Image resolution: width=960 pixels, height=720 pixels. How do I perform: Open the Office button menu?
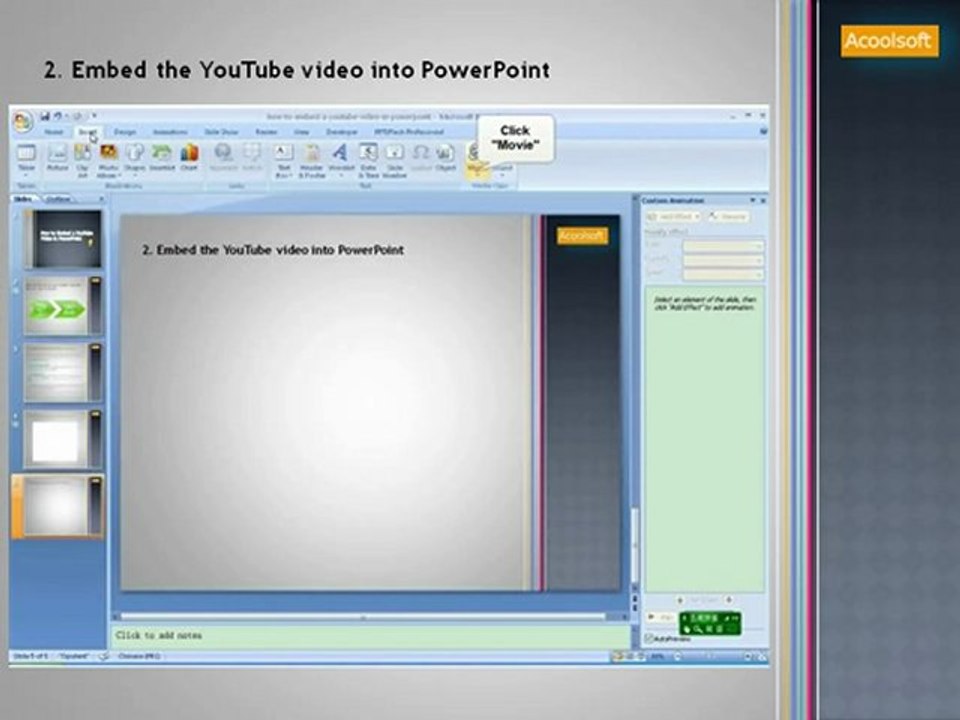coord(23,121)
